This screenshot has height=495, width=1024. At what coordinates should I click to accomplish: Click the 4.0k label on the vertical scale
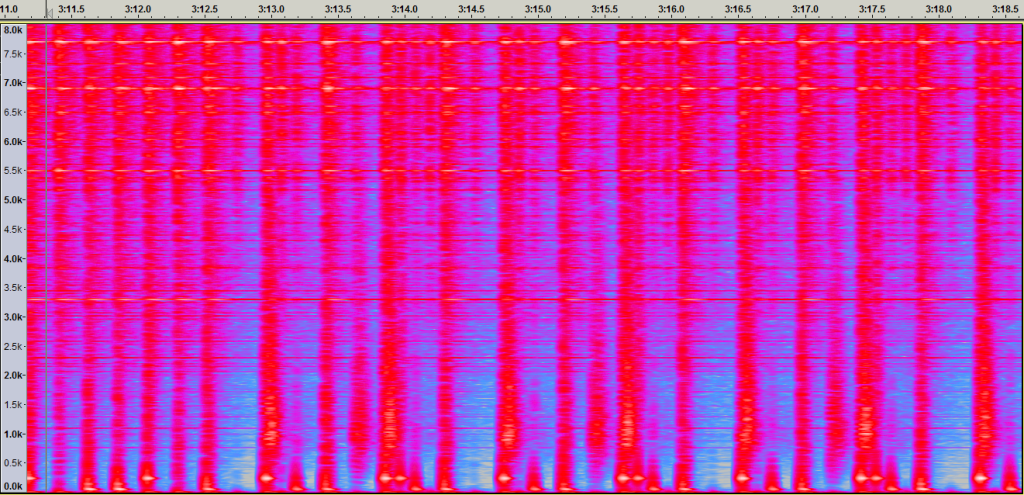click(13, 259)
